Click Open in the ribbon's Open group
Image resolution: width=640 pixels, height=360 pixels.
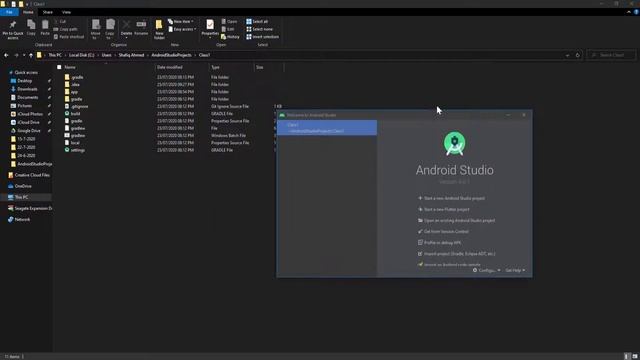point(229,22)
